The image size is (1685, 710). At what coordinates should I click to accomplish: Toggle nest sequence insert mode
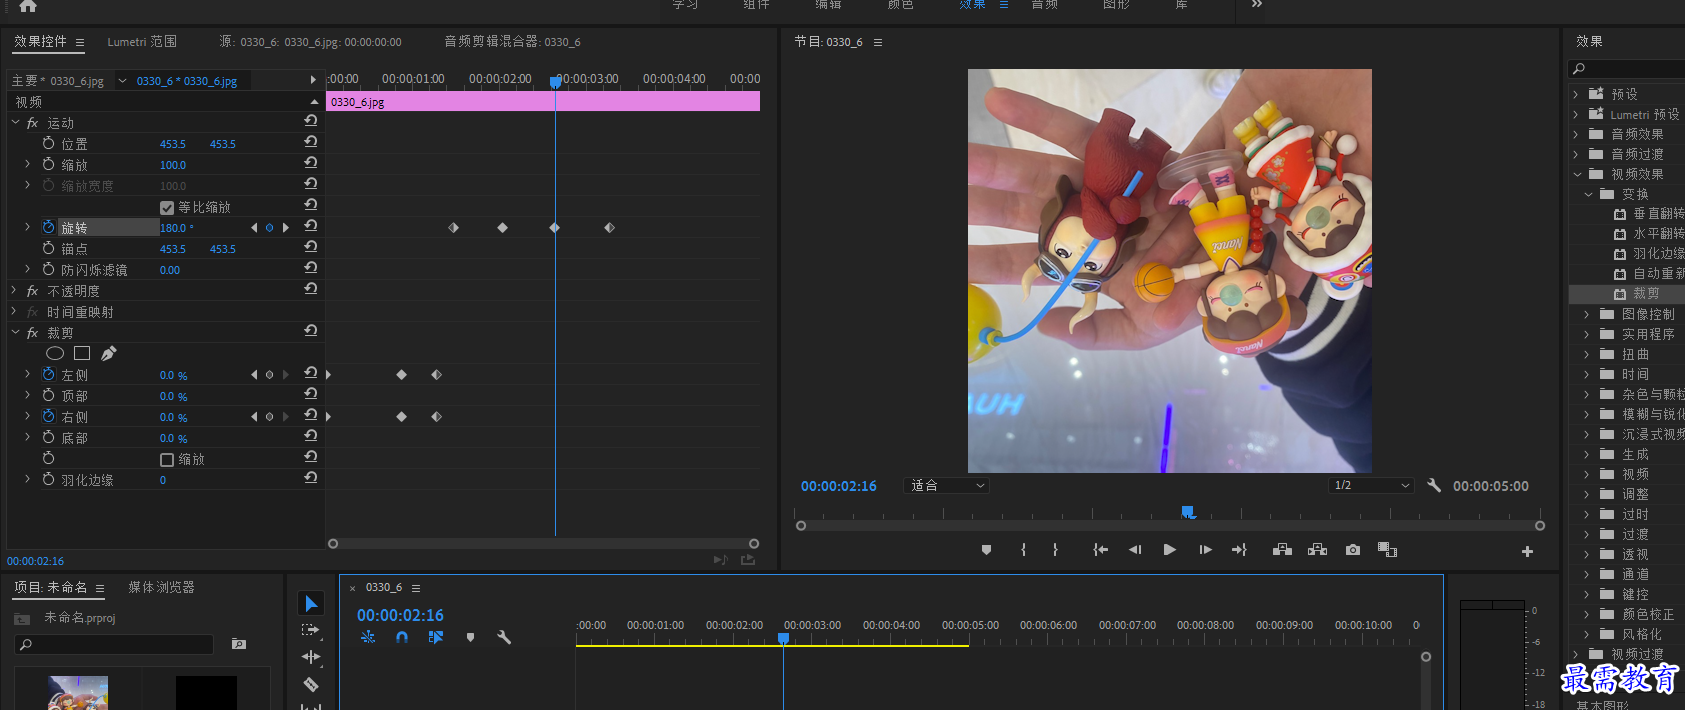368,637
